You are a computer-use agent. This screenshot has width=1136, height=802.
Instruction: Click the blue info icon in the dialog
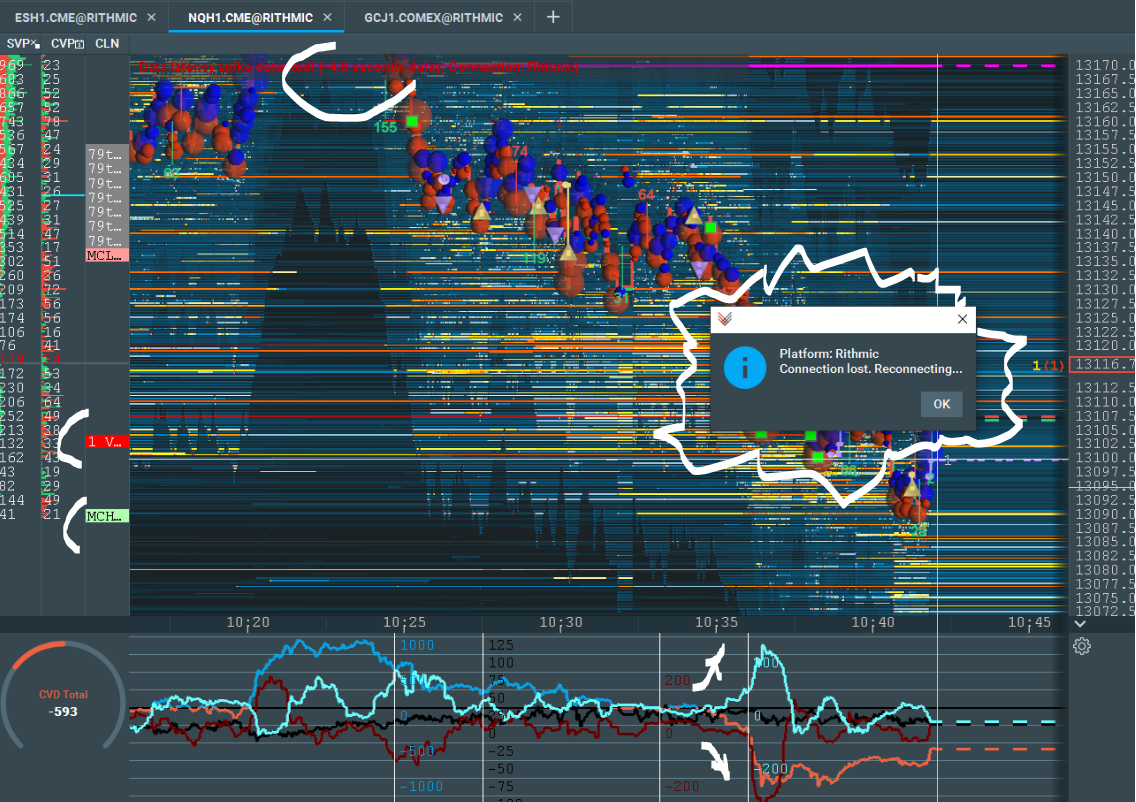pos(745,367)
